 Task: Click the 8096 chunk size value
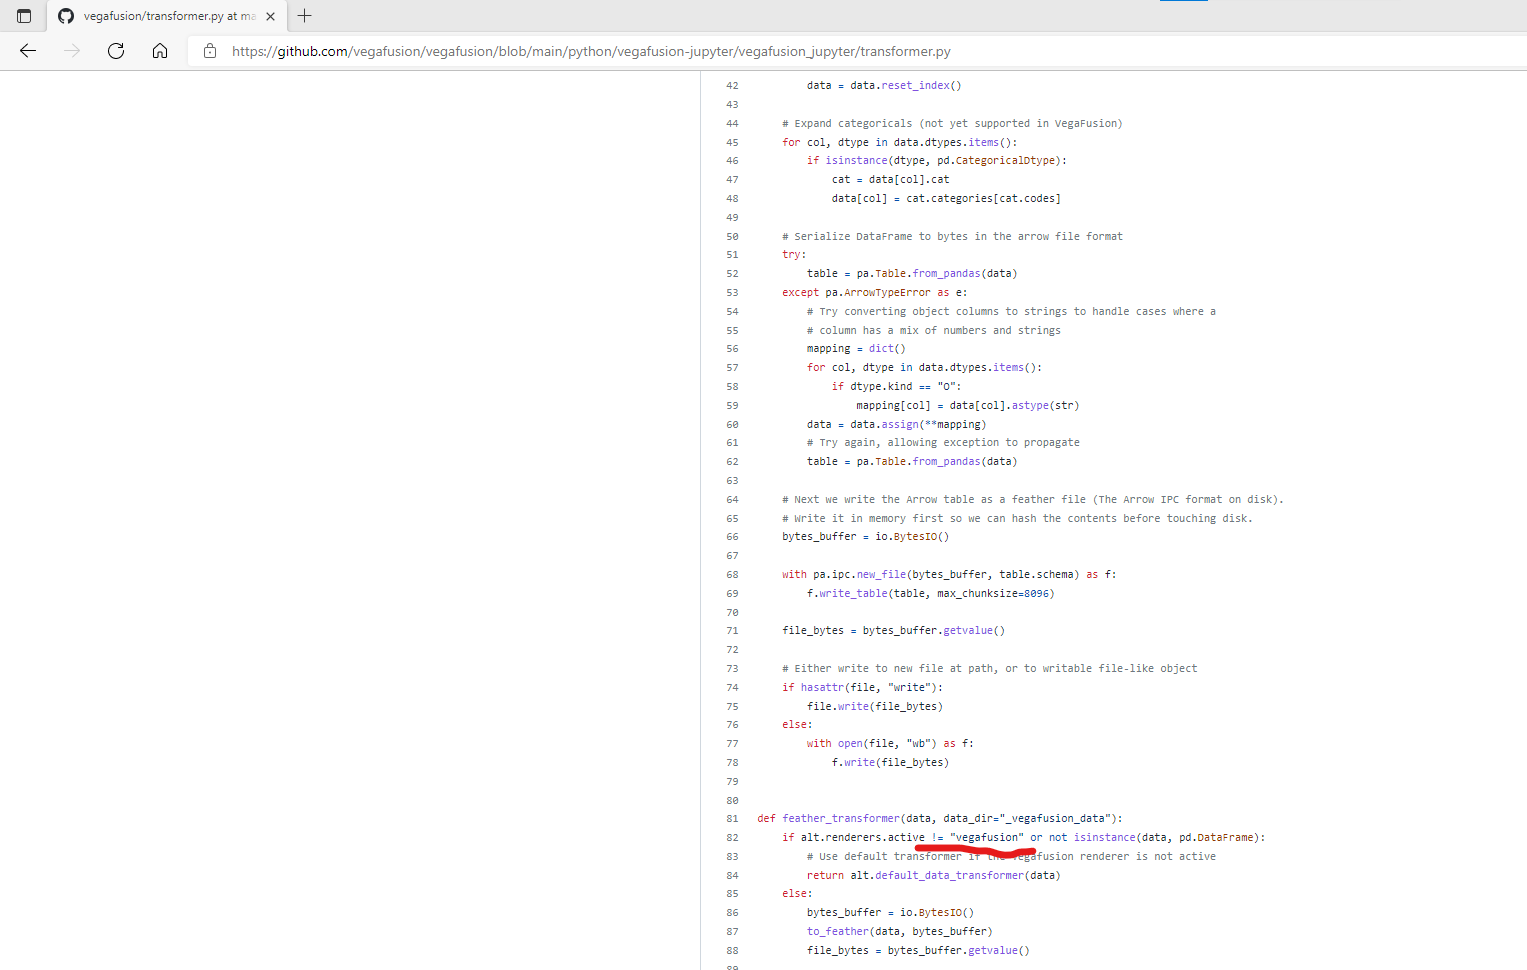tap(1036, 594)
